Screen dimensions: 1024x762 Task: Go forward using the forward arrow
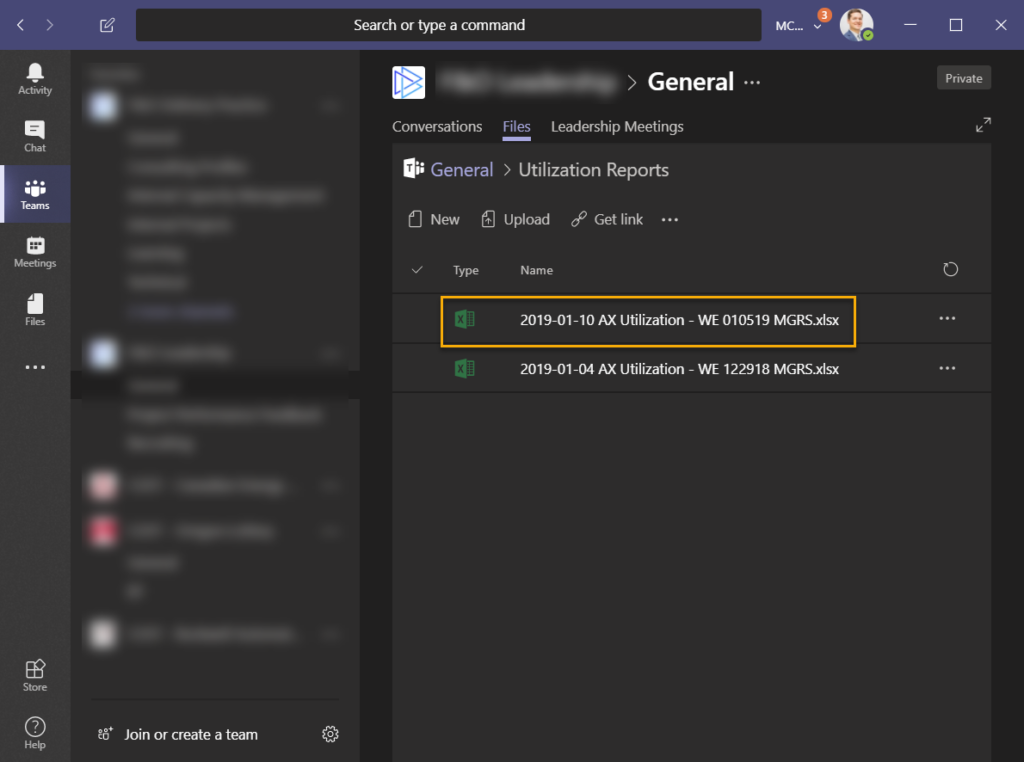point(50,25)
